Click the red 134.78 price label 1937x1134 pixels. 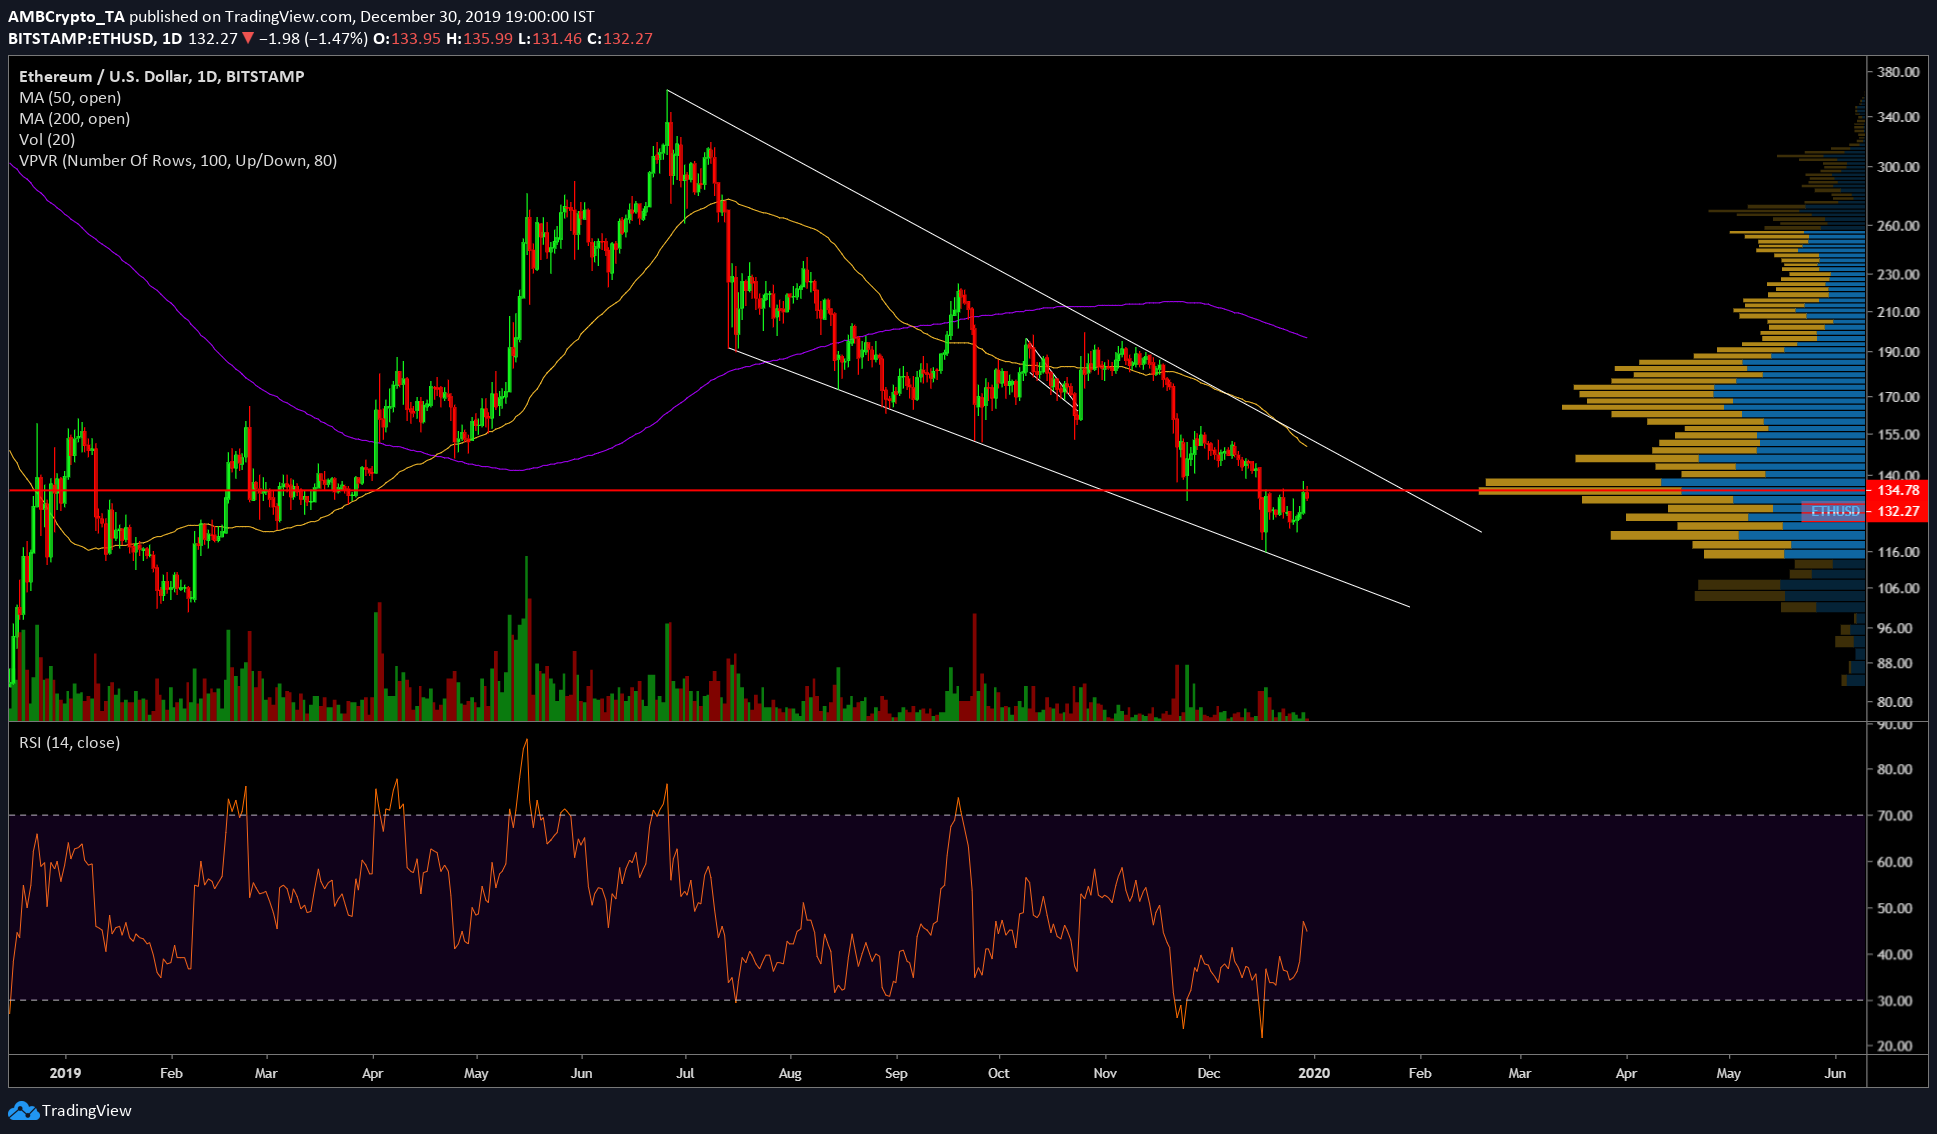[x=1898, y=490]
